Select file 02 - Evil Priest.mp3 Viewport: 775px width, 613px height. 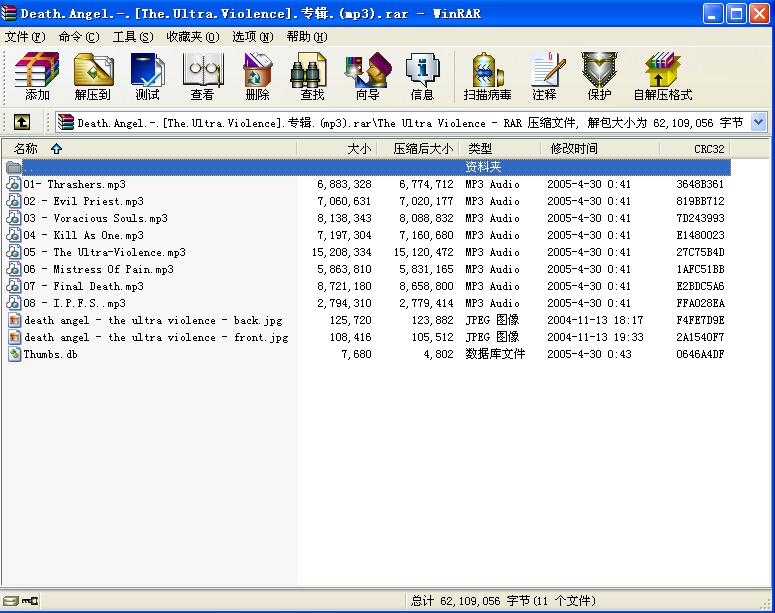pos(84,201)
